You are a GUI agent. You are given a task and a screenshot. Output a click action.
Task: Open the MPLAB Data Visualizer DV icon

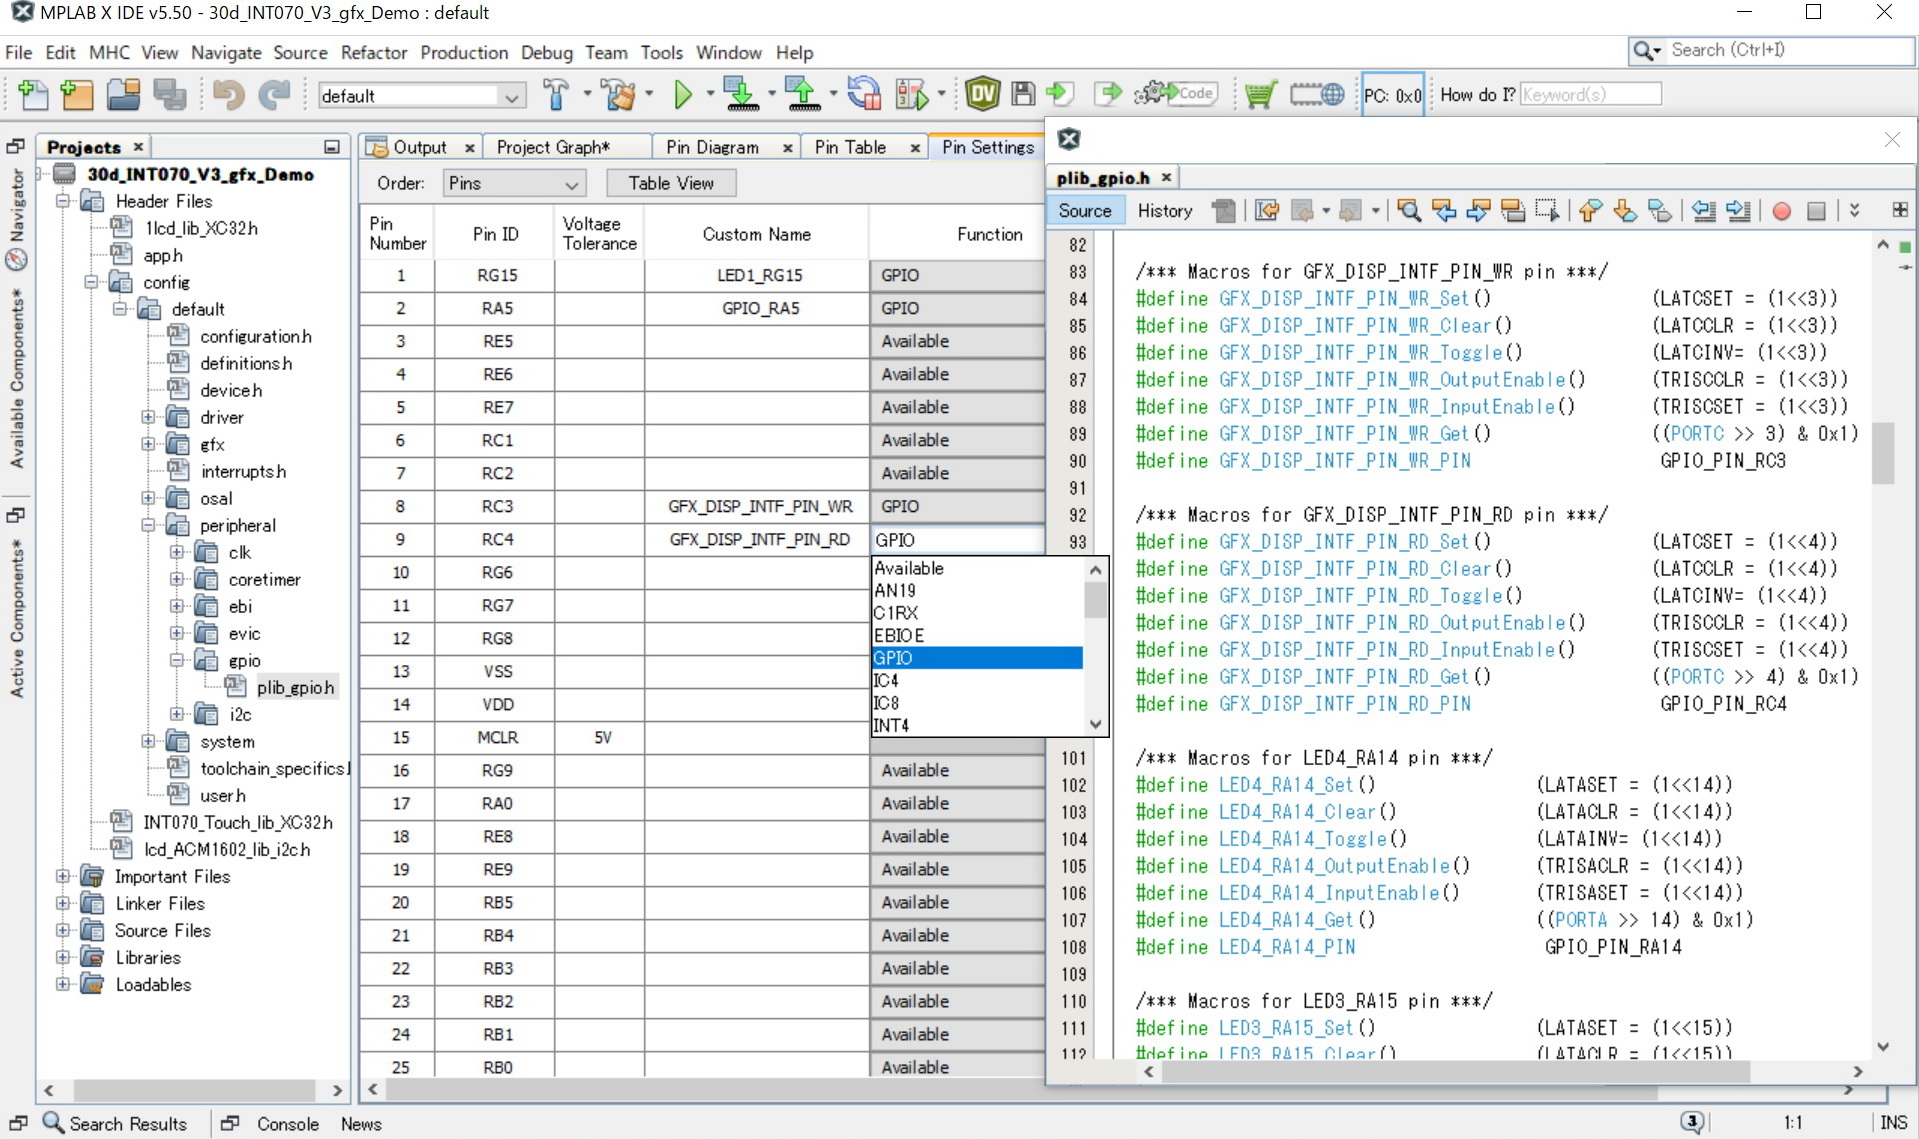coord(983,95)
